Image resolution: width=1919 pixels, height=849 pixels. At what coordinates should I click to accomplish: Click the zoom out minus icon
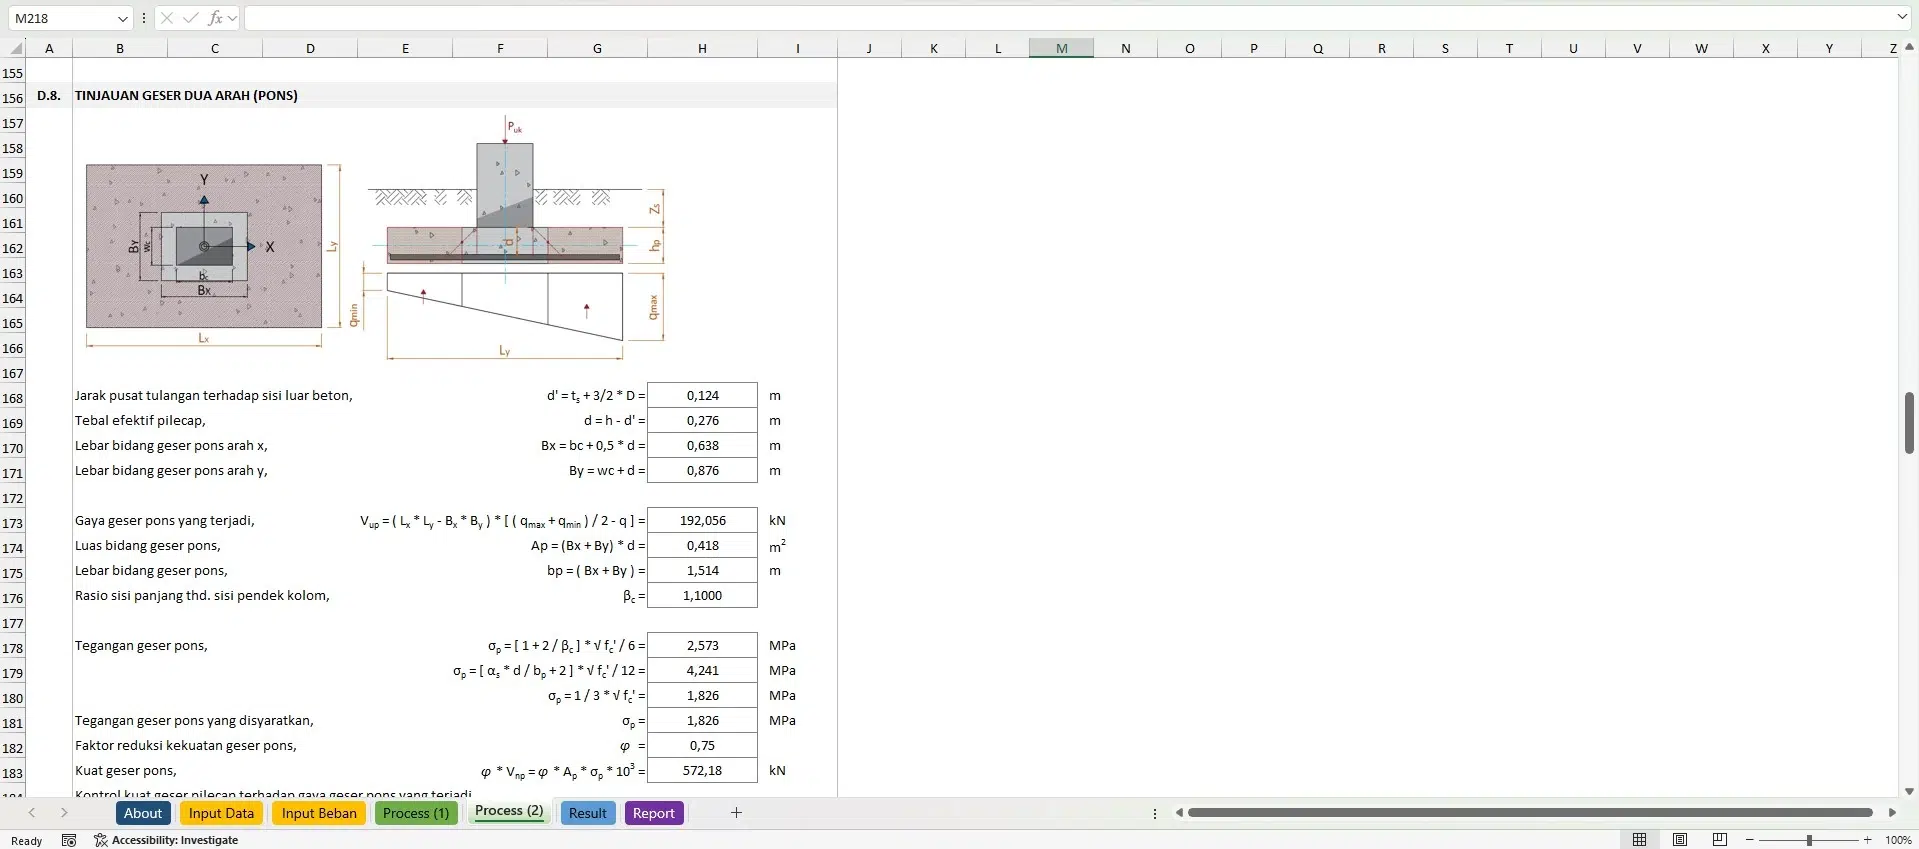1750,840
